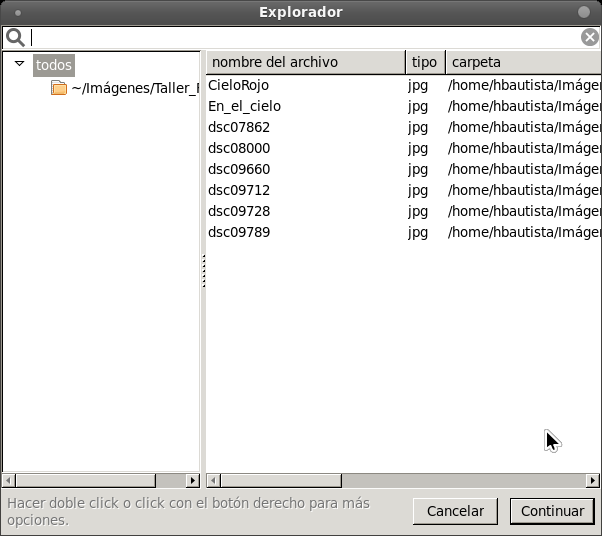
Task: Click the pane divider handle dots
Action: tap(203, 271)
